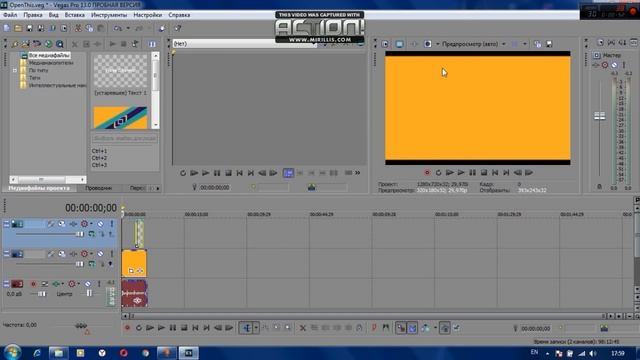The width and height of the screenshot is (640, 360).
Task: Open Project Video Properties in preview toolbar
Action: click(x=385, y=44)
